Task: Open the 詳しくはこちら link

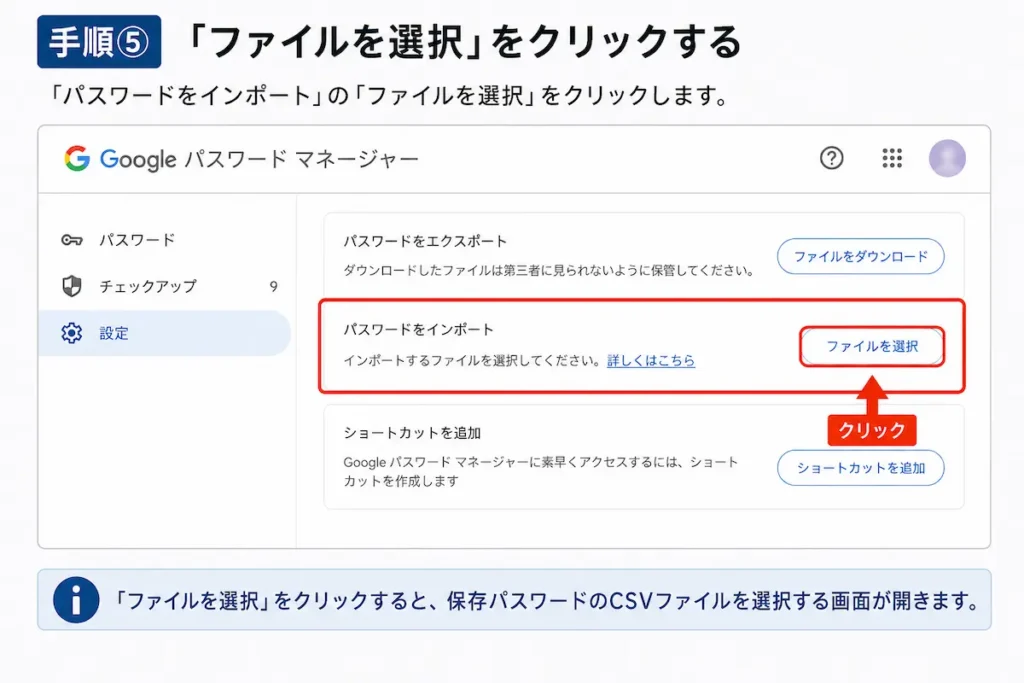Action: tap(651, 360)
